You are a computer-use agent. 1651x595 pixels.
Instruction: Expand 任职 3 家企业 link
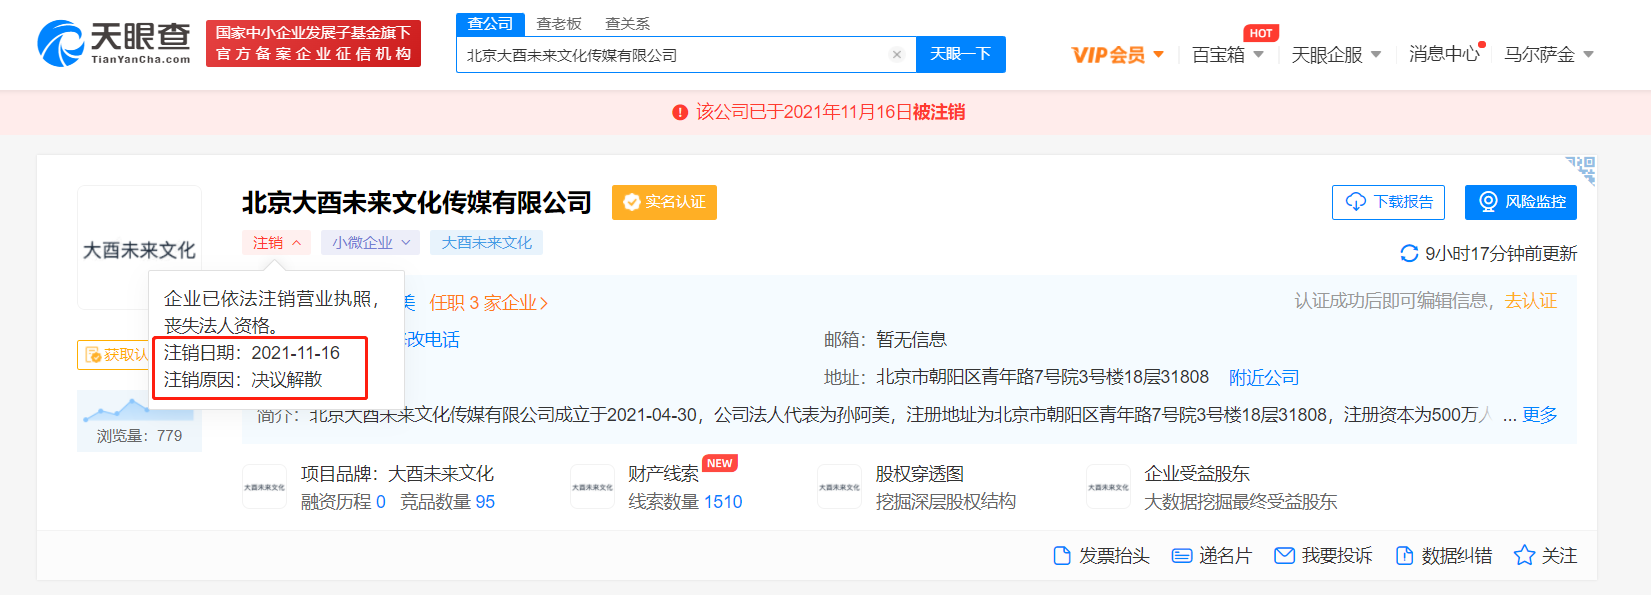coord(488,303)
